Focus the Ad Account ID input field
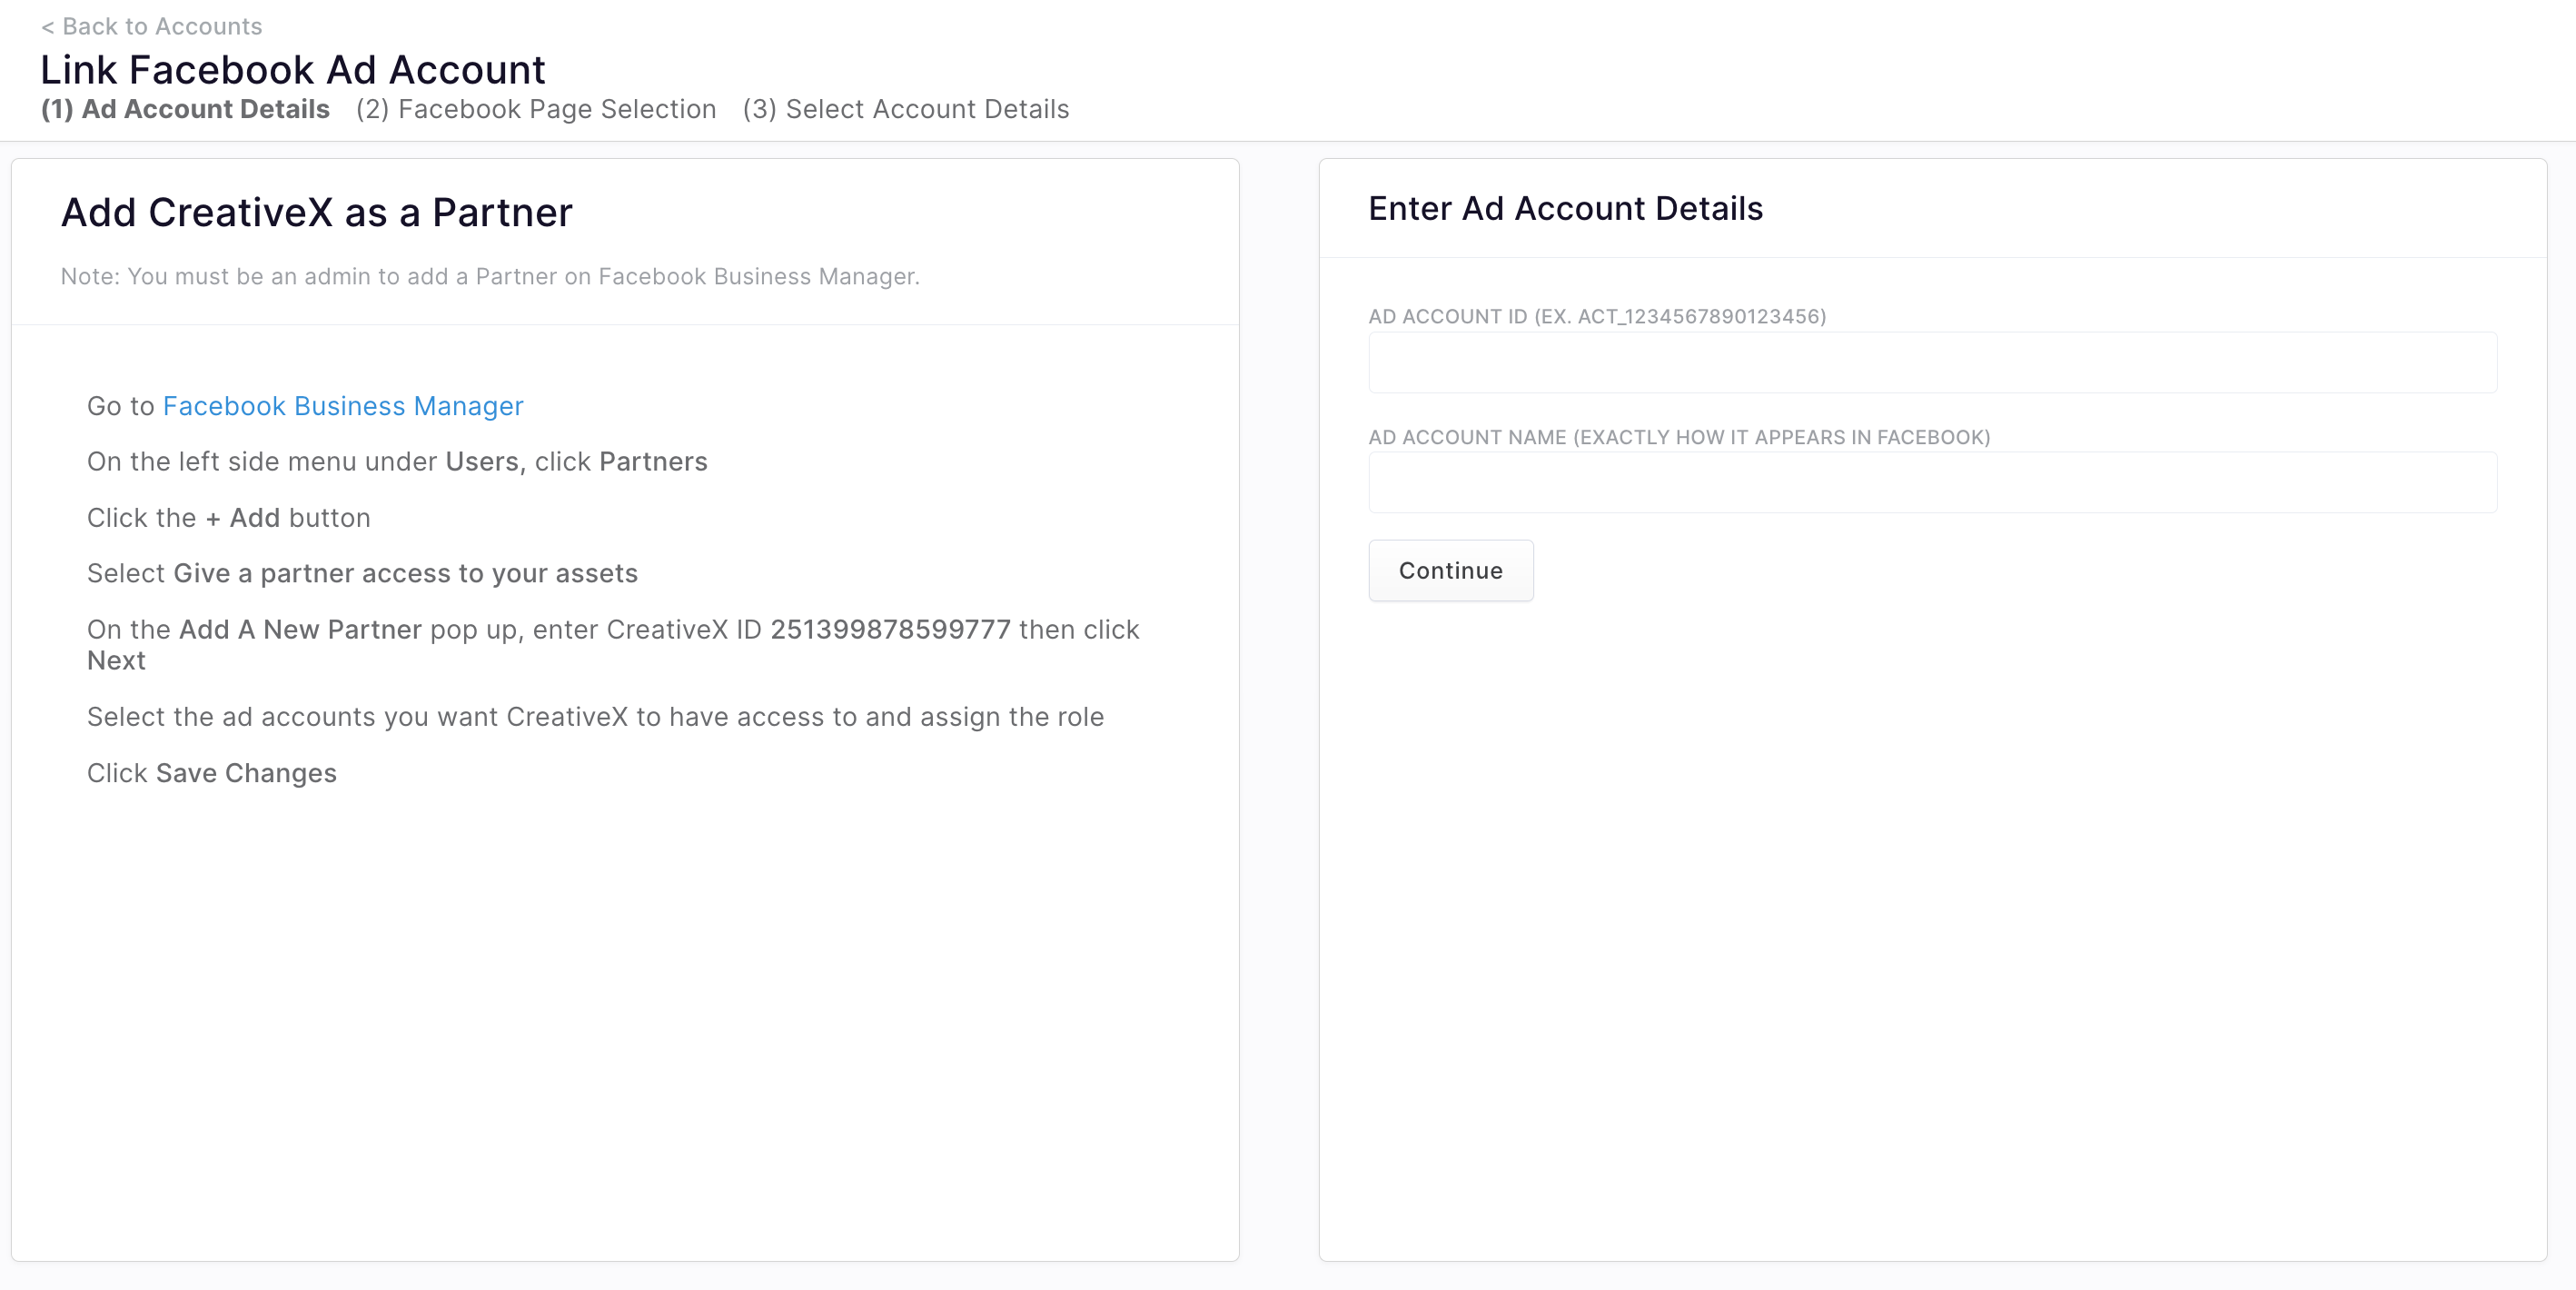The image size is (2576, 1290). tap(1932, 362)
